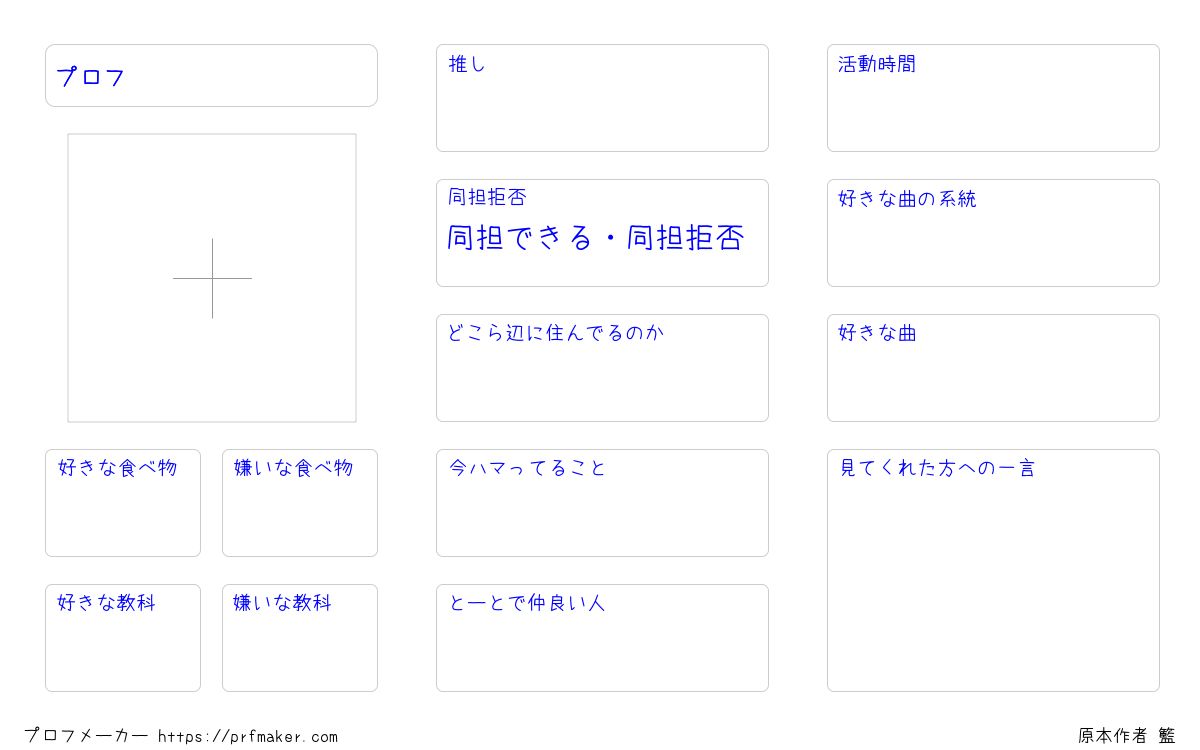Select the 好きな曲の系統 box
The height and width of the screenshot is (750, 1200).
pos(993,233)
